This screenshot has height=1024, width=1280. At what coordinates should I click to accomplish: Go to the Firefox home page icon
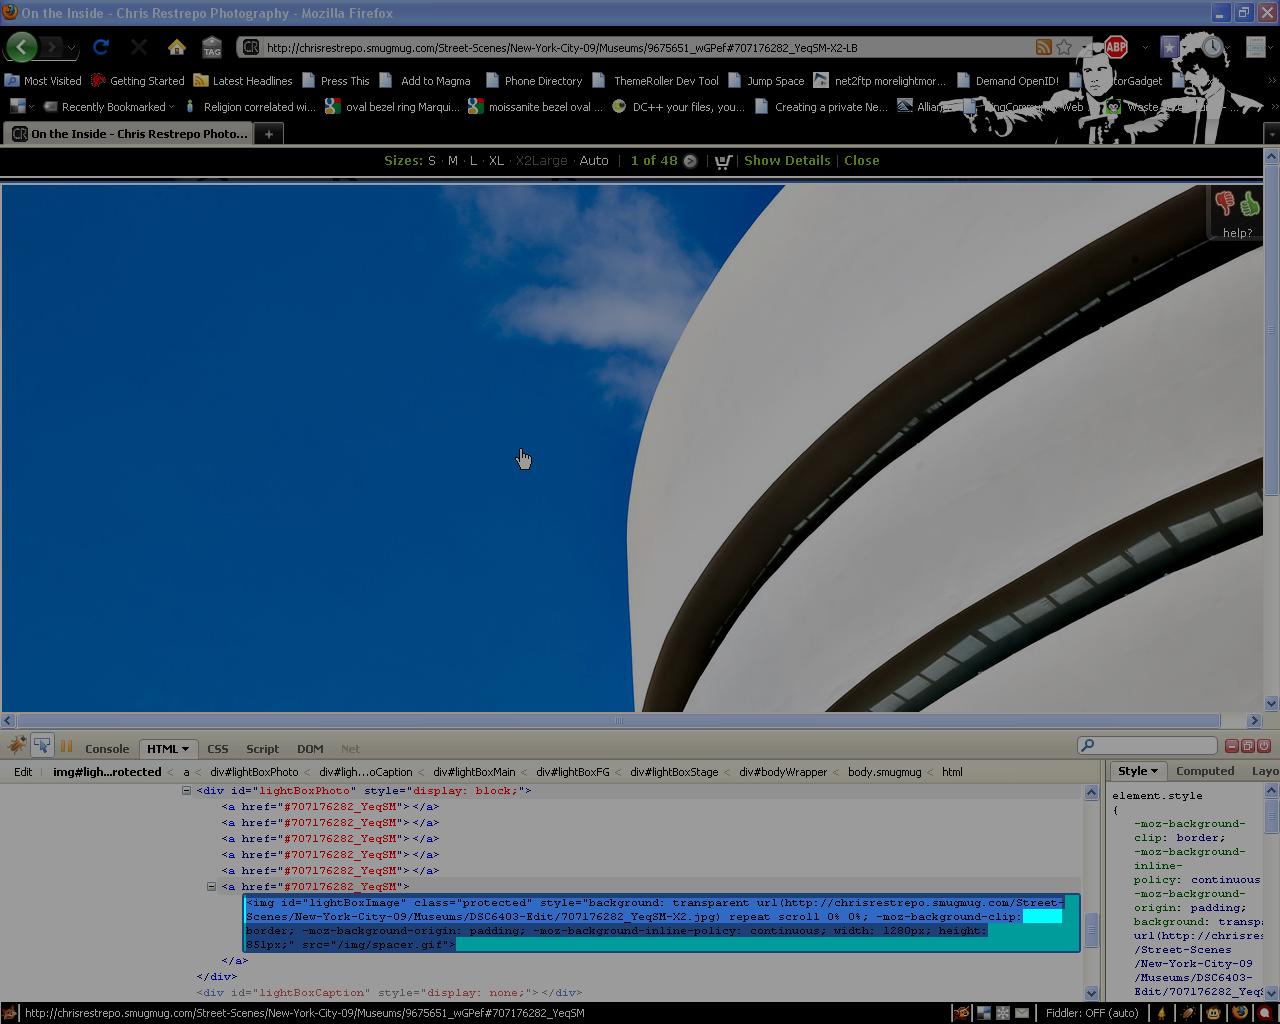(177, 47)
